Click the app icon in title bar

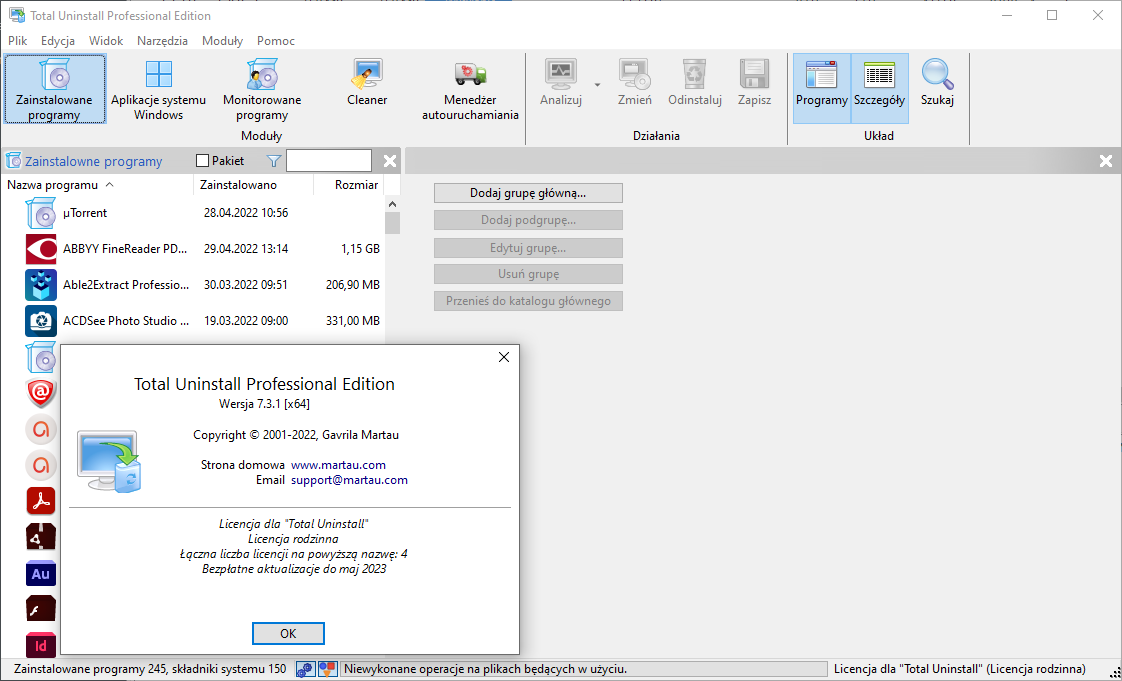(16, 15)
